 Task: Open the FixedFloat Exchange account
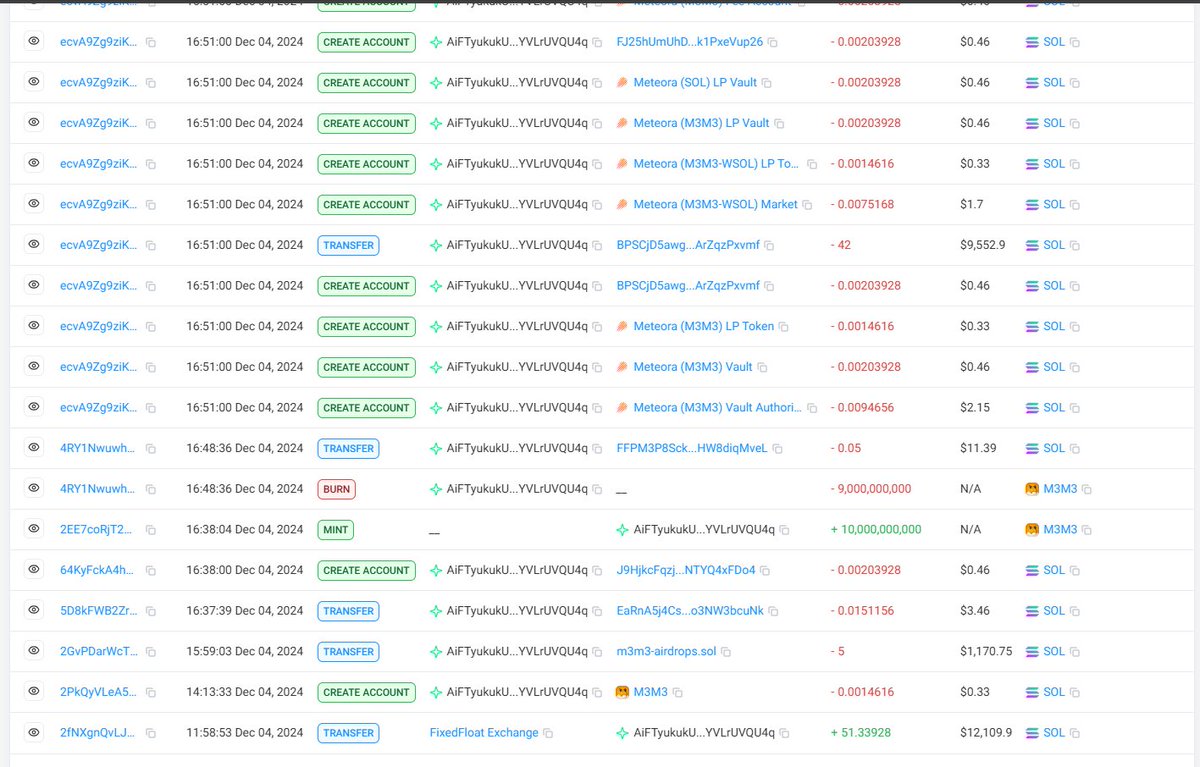(484, 732)
